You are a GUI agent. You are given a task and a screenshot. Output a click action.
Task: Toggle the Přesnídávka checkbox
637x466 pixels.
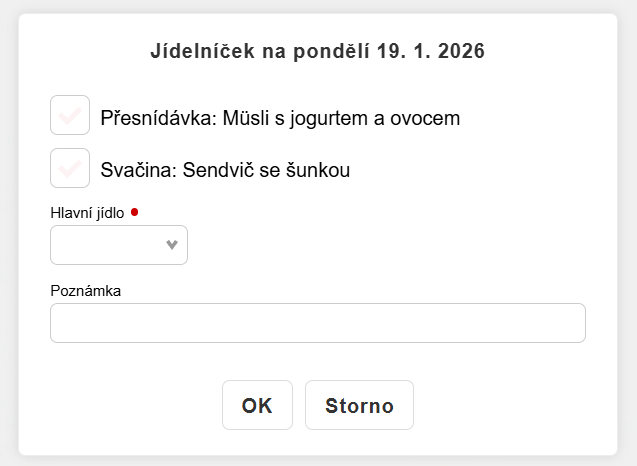70,116
